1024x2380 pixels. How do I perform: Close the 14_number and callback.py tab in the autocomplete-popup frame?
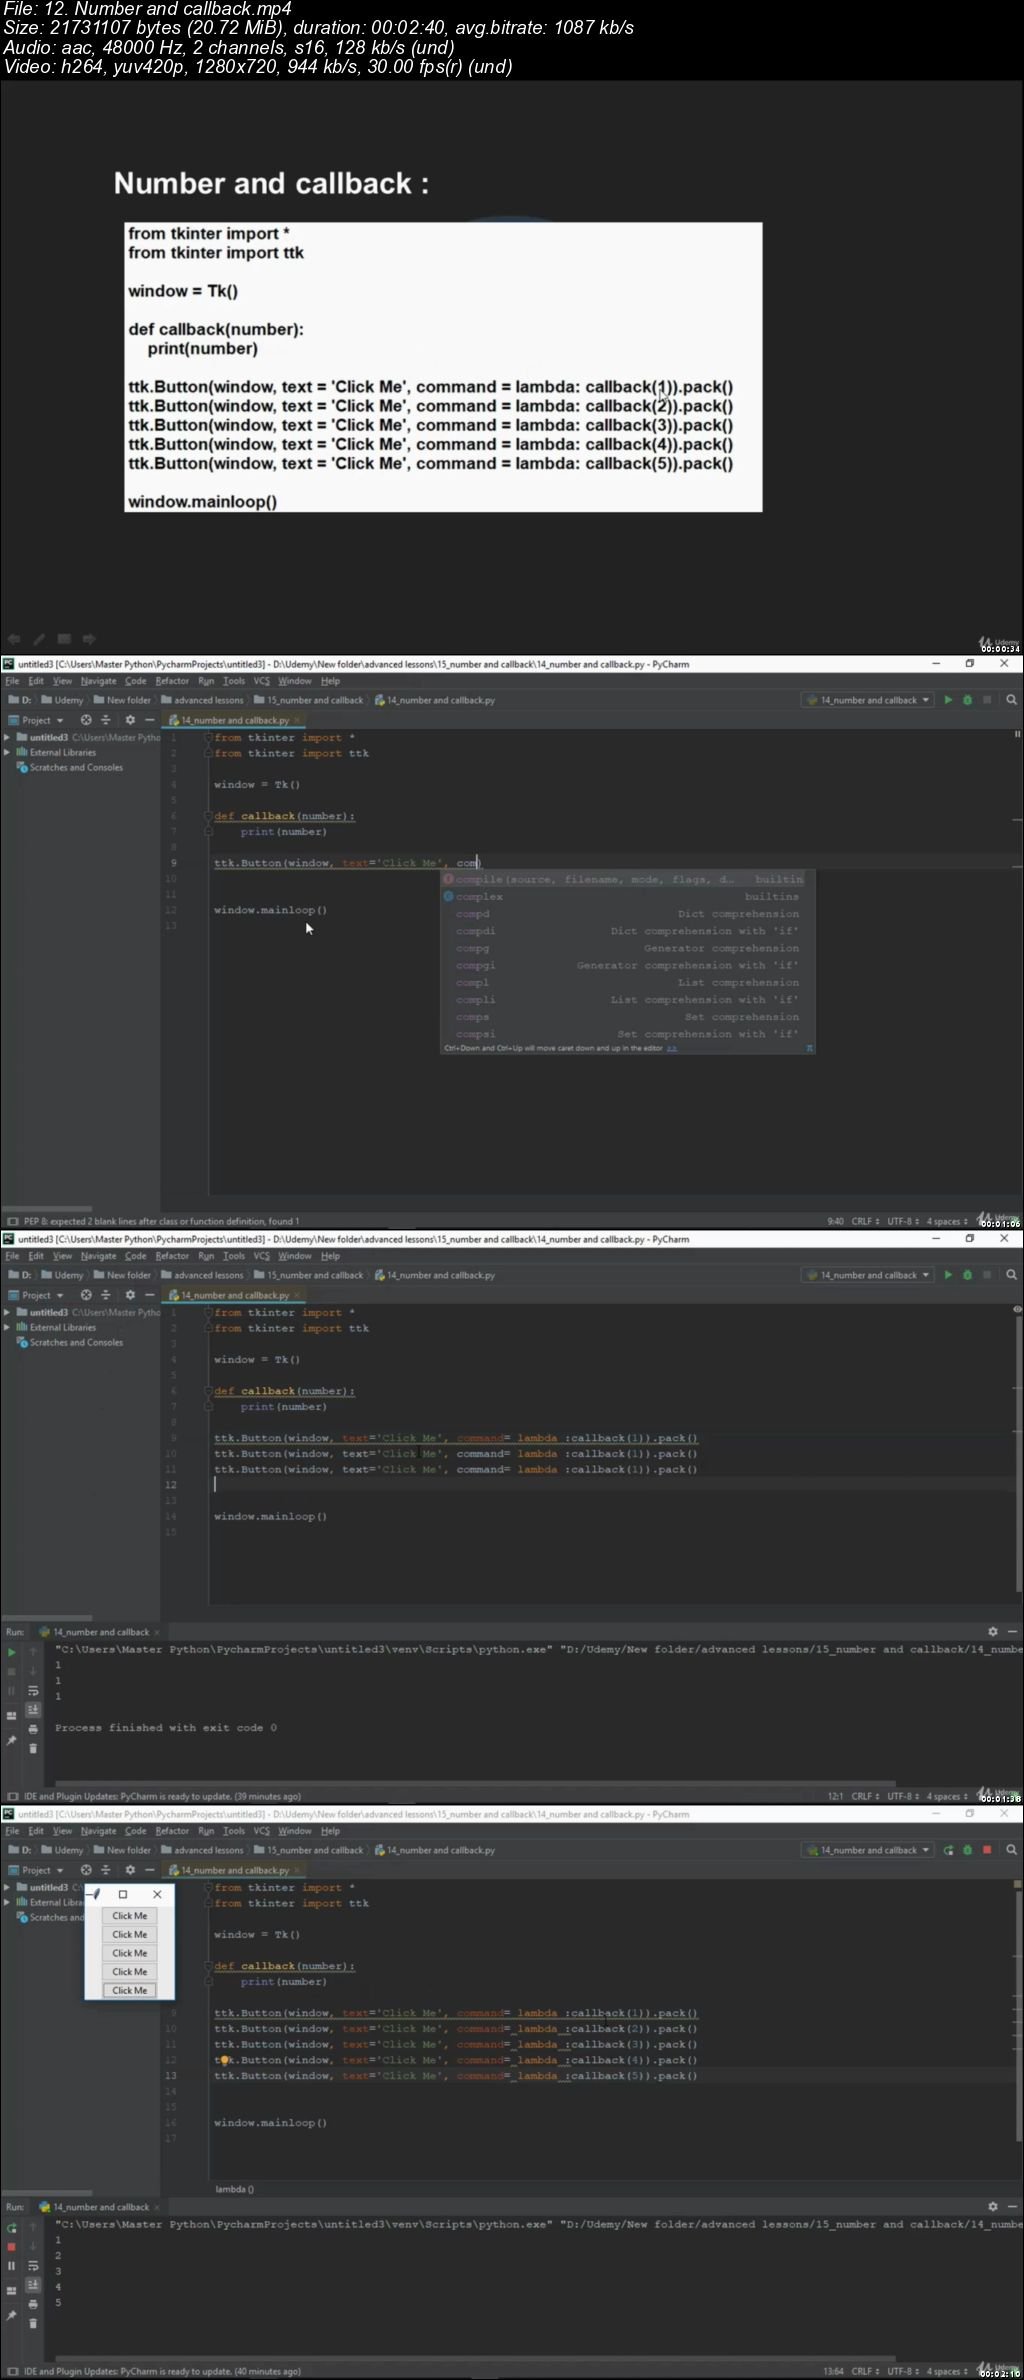tap(297, 720)
